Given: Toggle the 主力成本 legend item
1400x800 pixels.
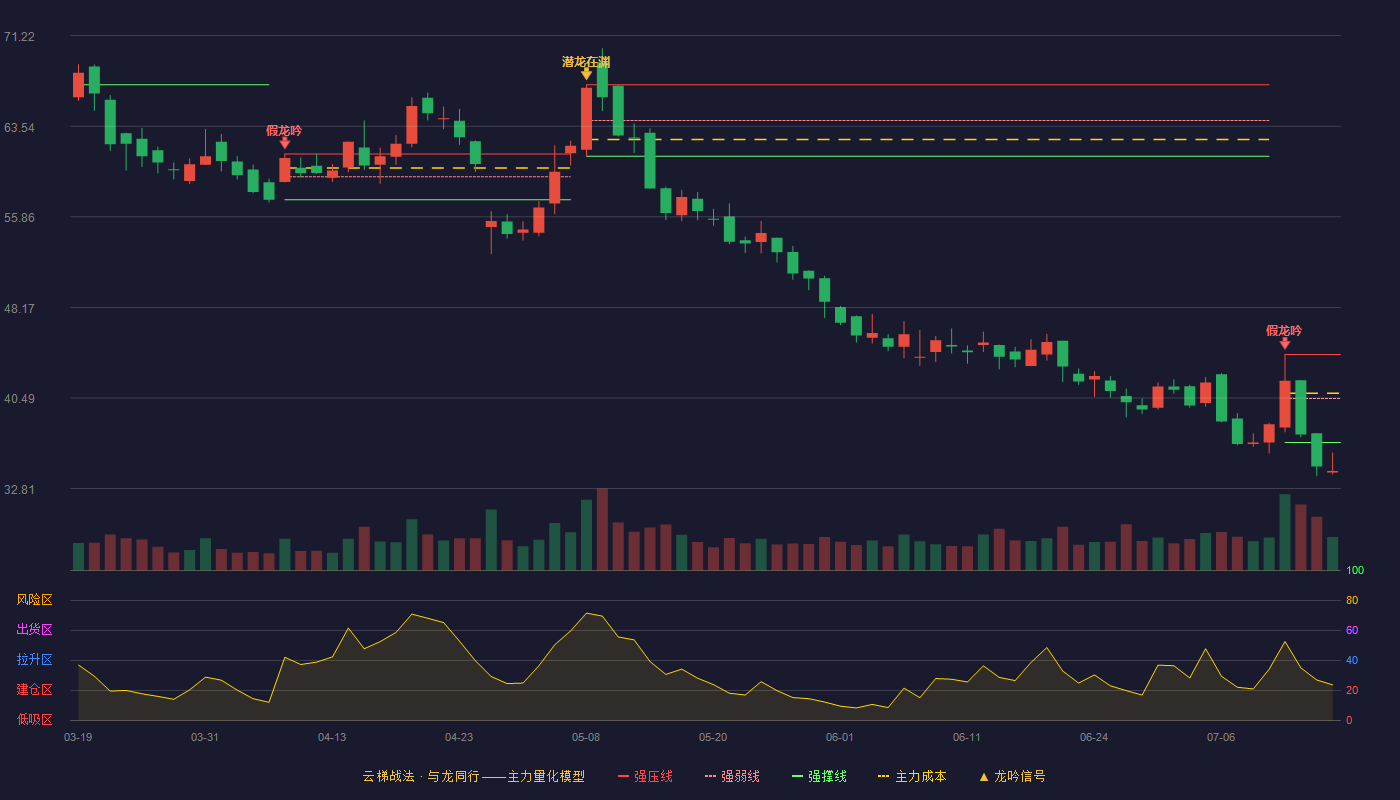Looking at the screenshot, I should [912, 776].
